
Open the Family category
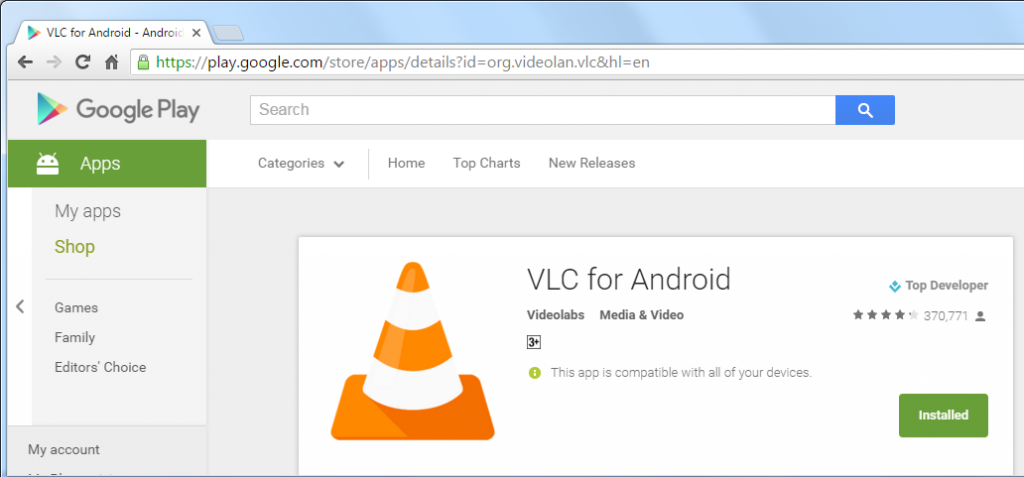pos(75,337)
